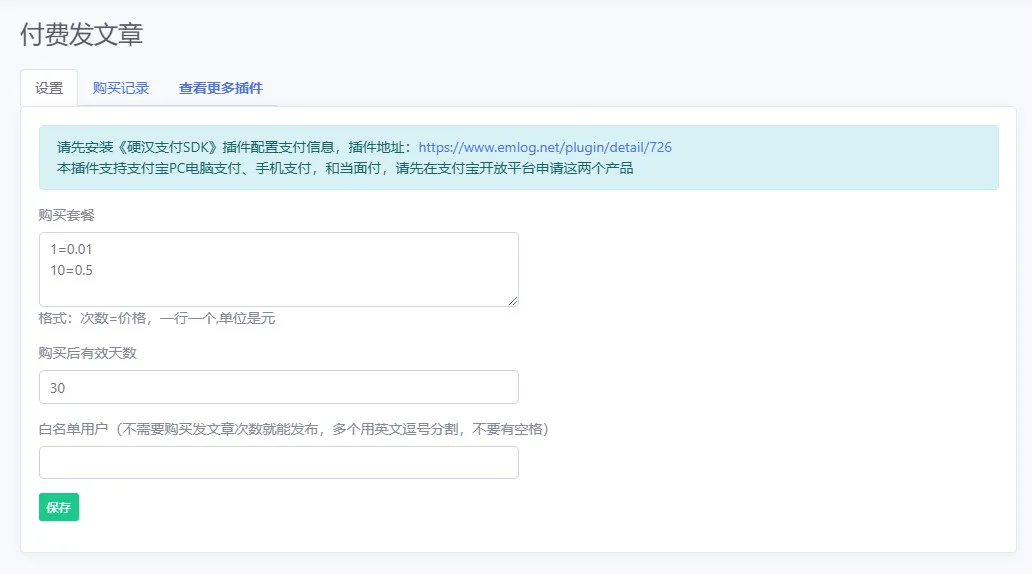Click the 付费发文章 page heading

[x=82, y=34]
